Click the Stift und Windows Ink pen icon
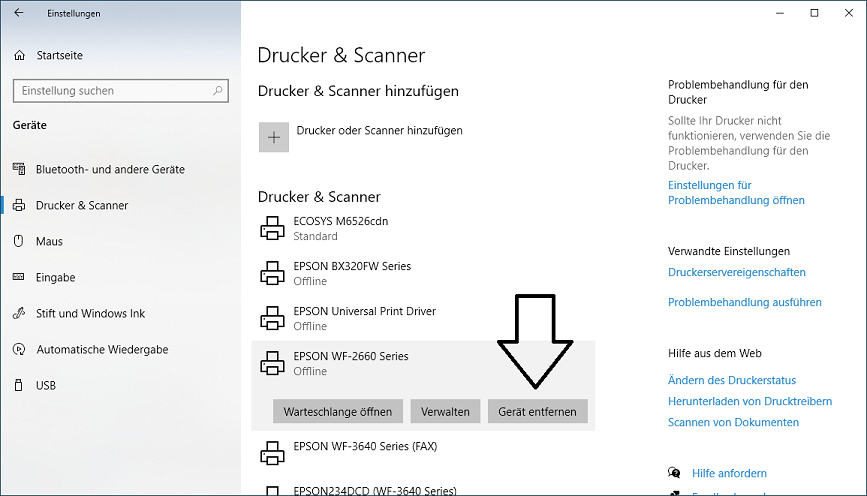This screenshot has width=867, height=496. pos(19,313)
